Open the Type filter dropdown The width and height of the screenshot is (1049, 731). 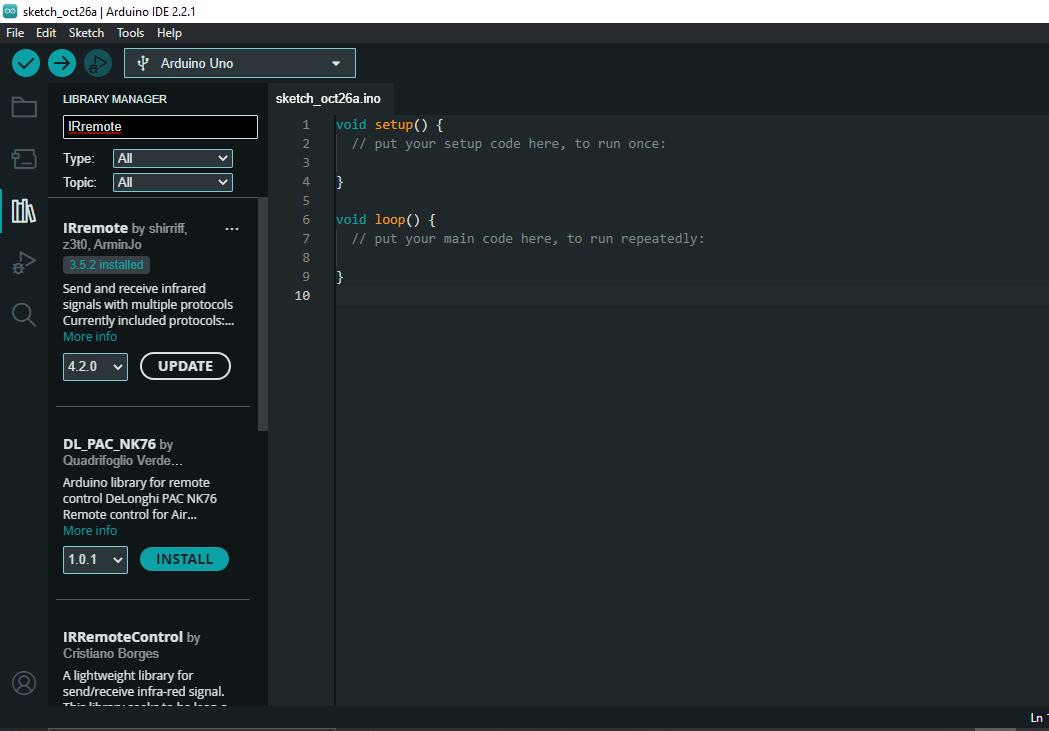172,158
